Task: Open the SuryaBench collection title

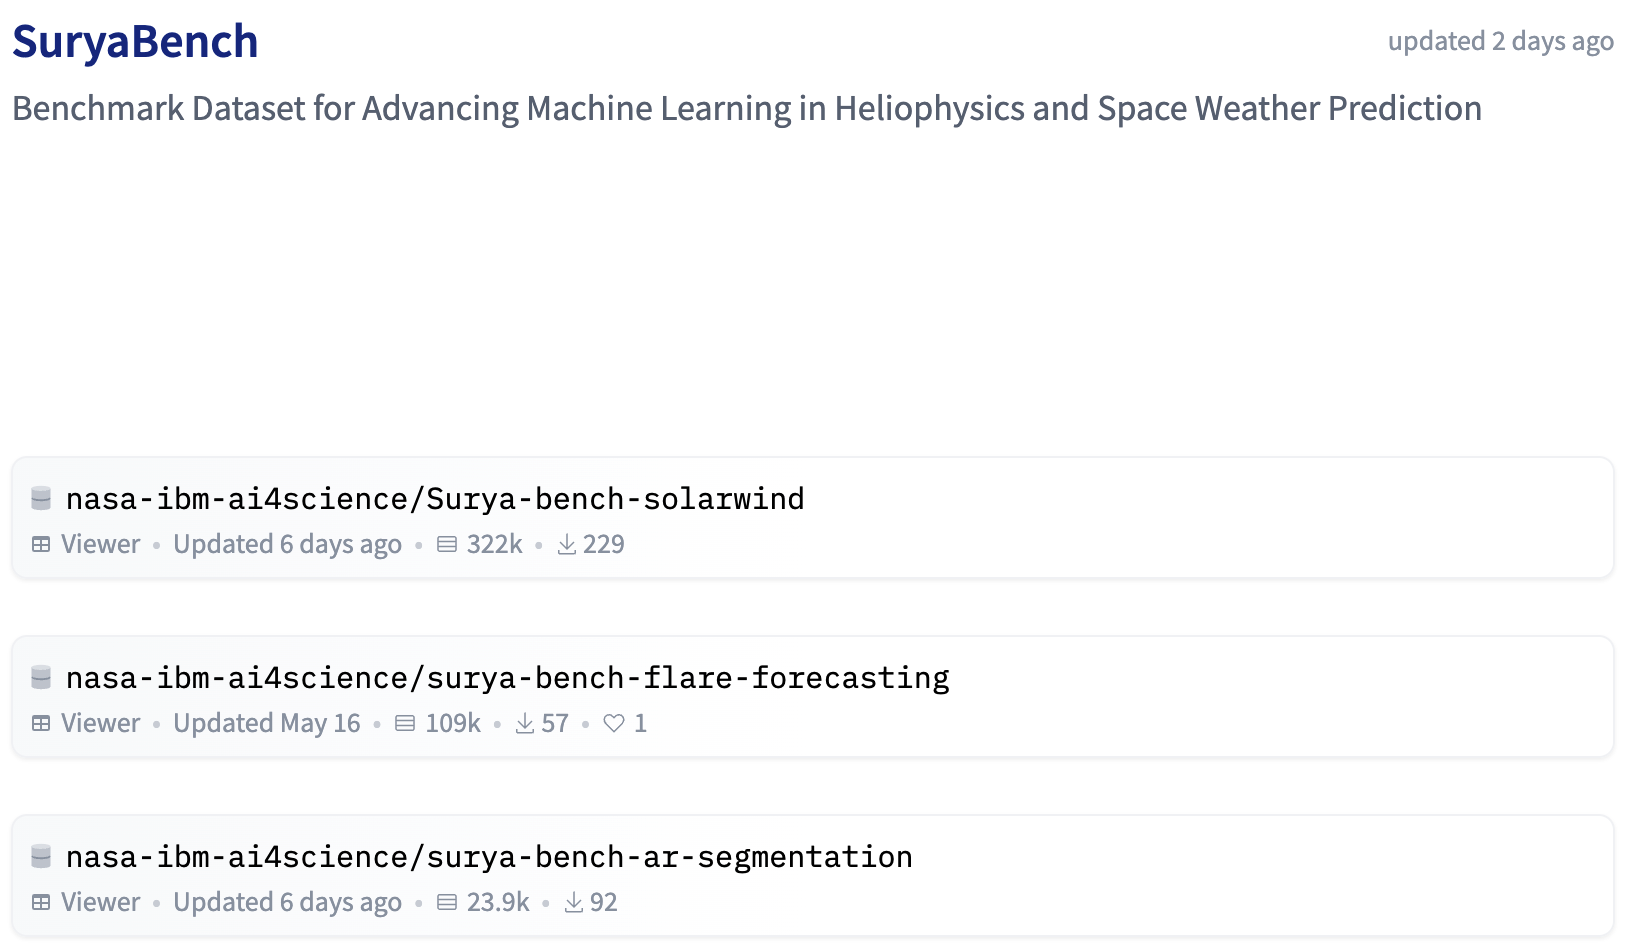Action: coord(135,42)
